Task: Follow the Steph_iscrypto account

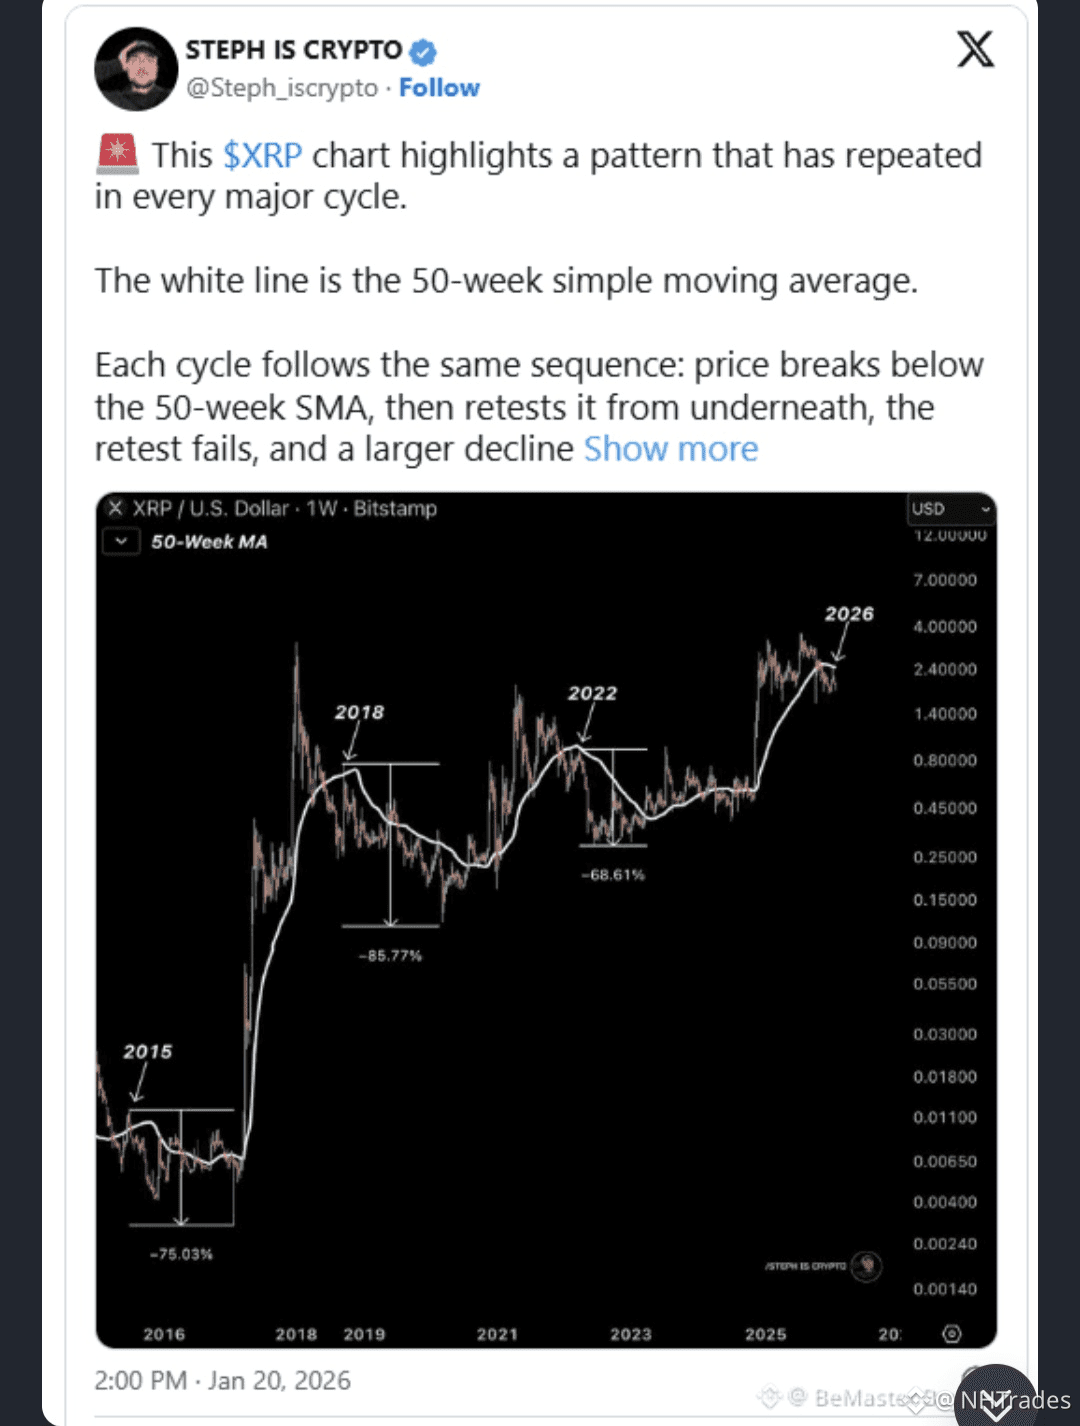Action: (x=439, y=88)
